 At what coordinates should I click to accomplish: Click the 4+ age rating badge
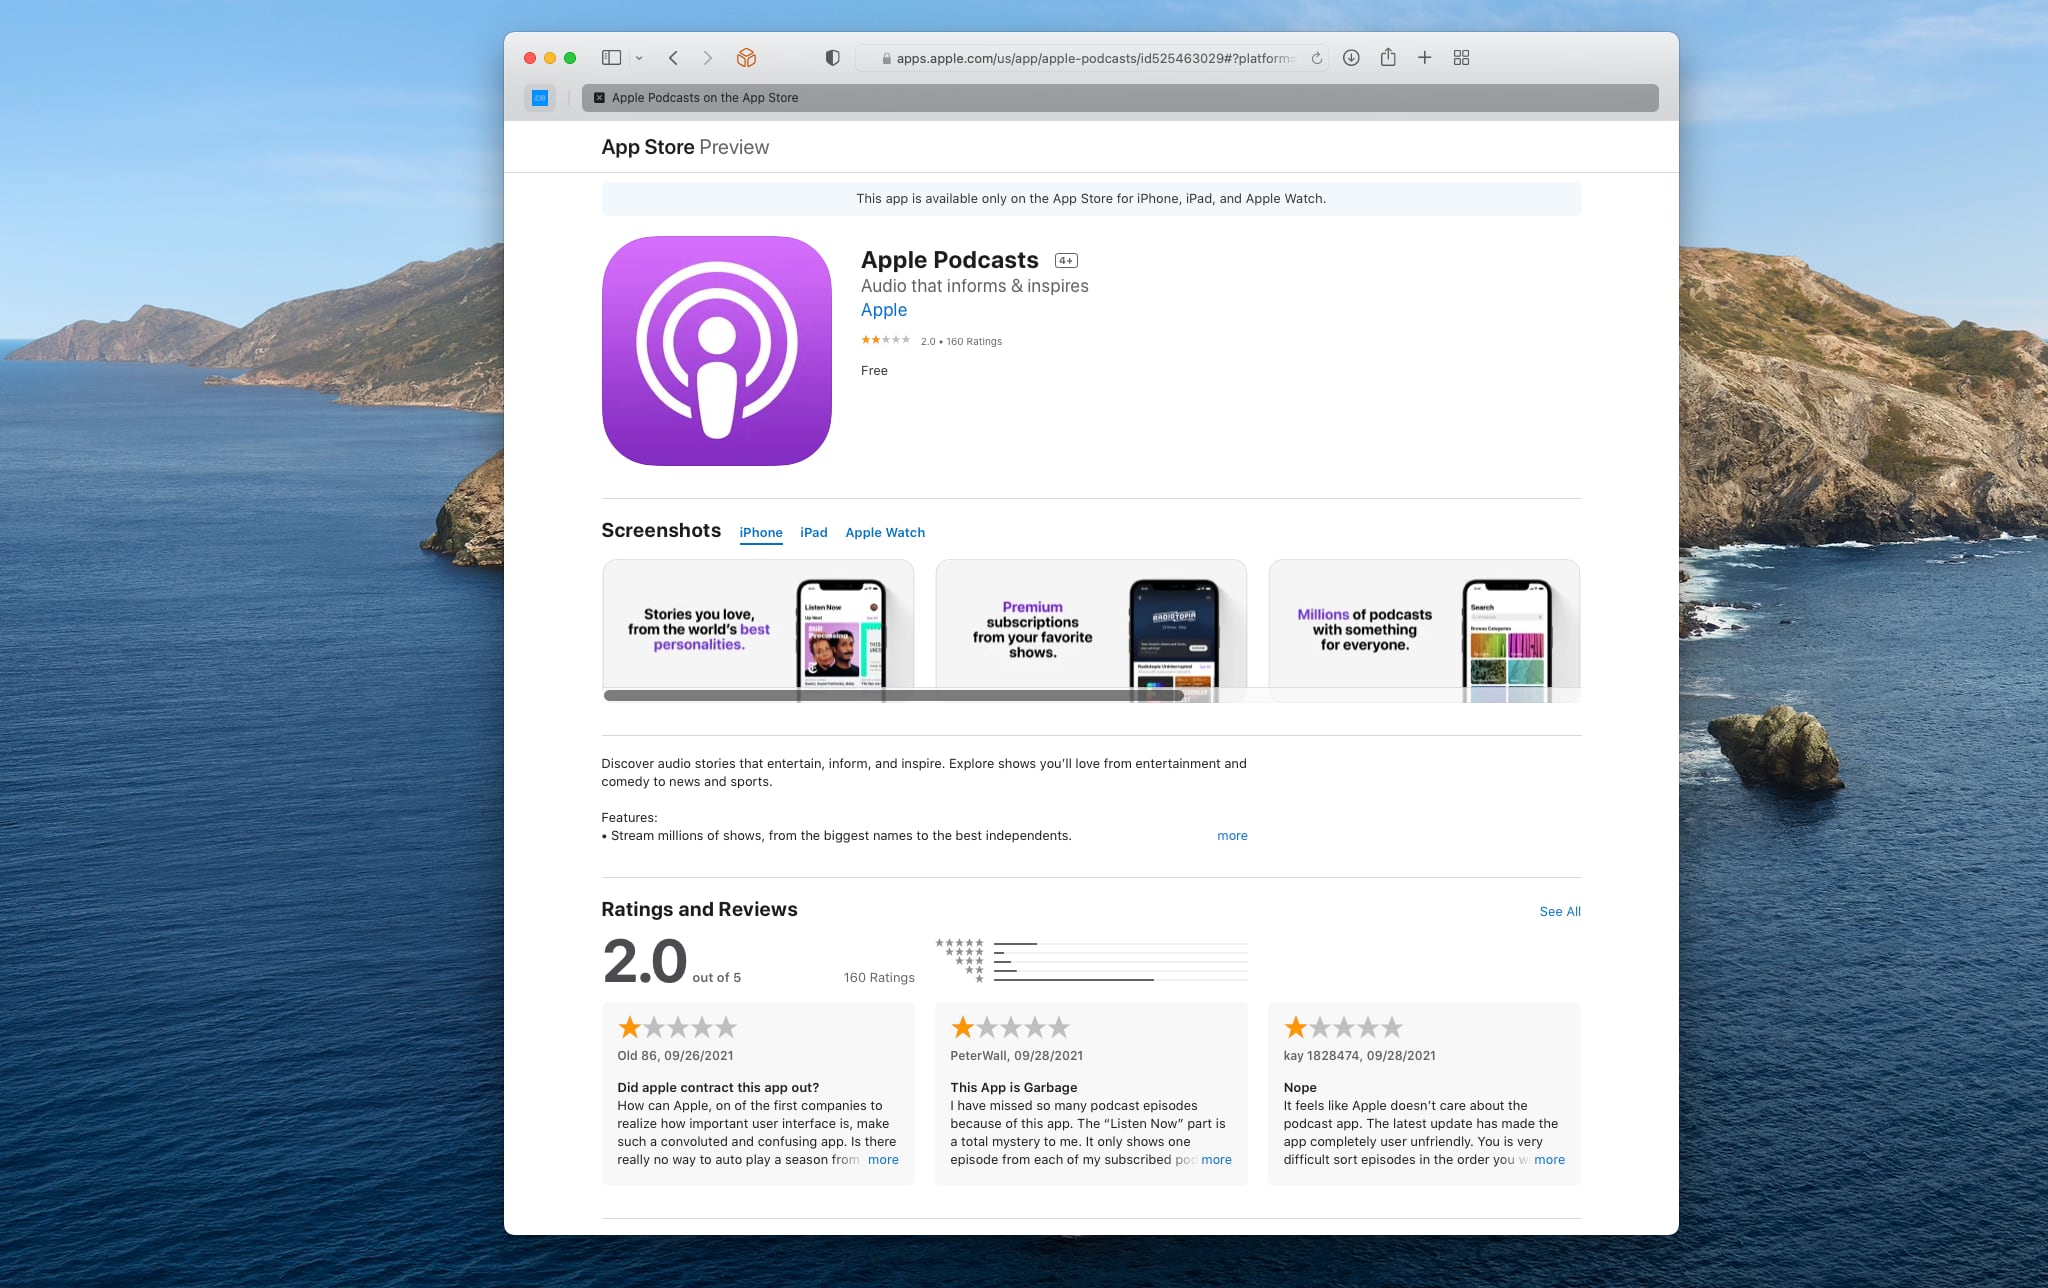coord(1066,261)
